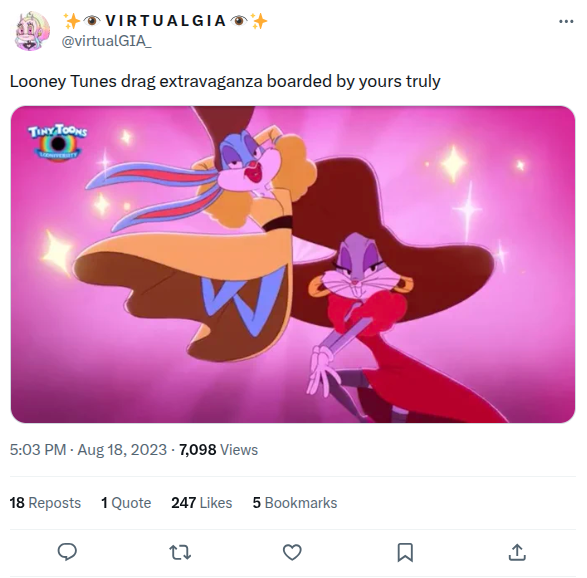Open VIRTUALGIA's profile avatar

32,31
